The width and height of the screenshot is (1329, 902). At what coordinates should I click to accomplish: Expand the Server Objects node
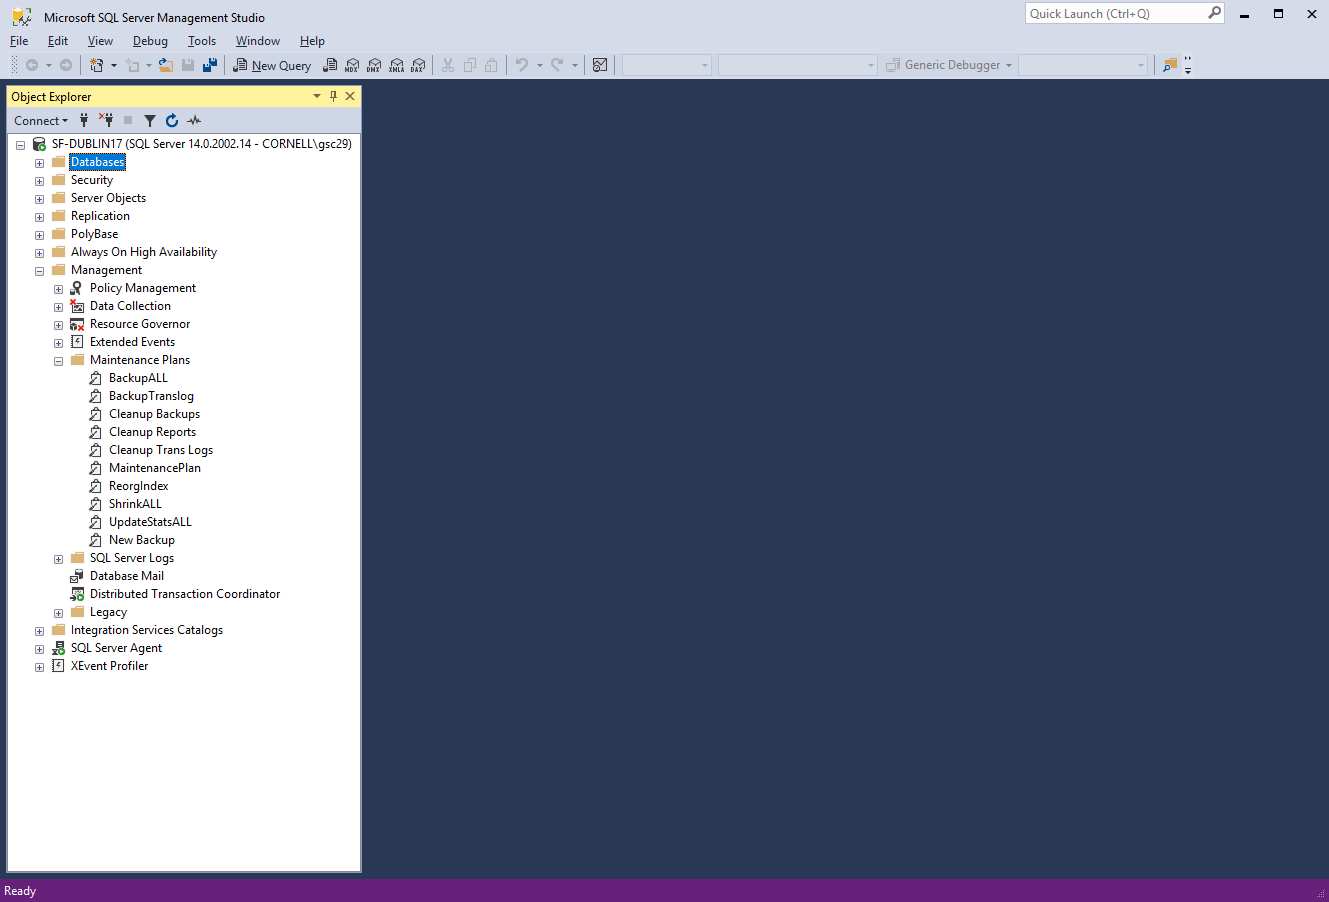tap(39, 198)
